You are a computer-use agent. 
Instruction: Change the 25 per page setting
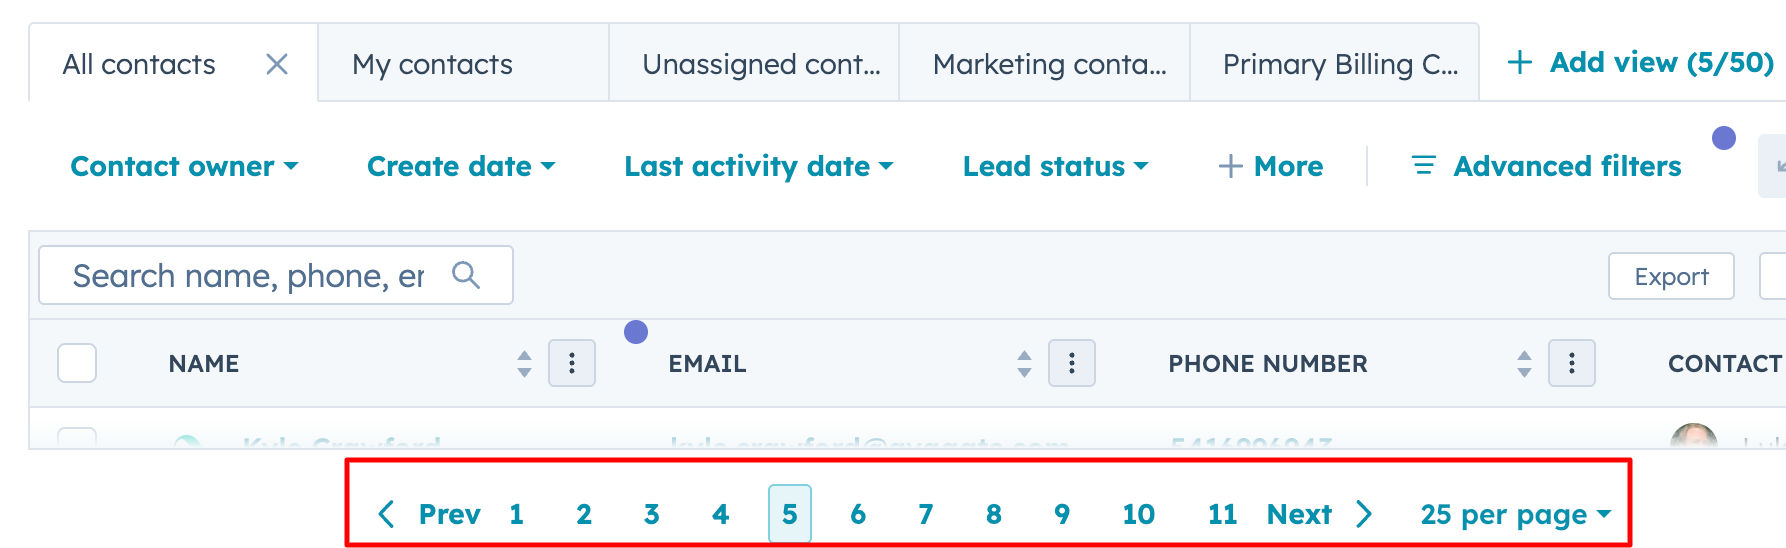click(x=1515, y=514)
